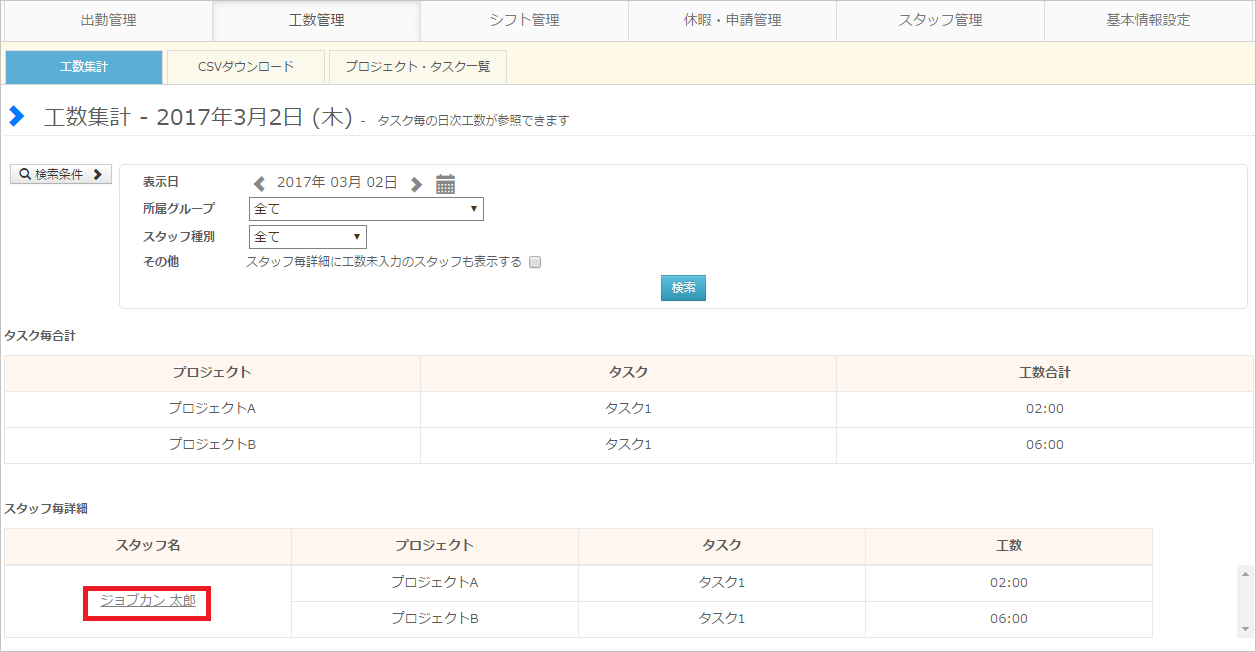Select the CSVダウンロード sub-tab

click(x=246, y=67)
